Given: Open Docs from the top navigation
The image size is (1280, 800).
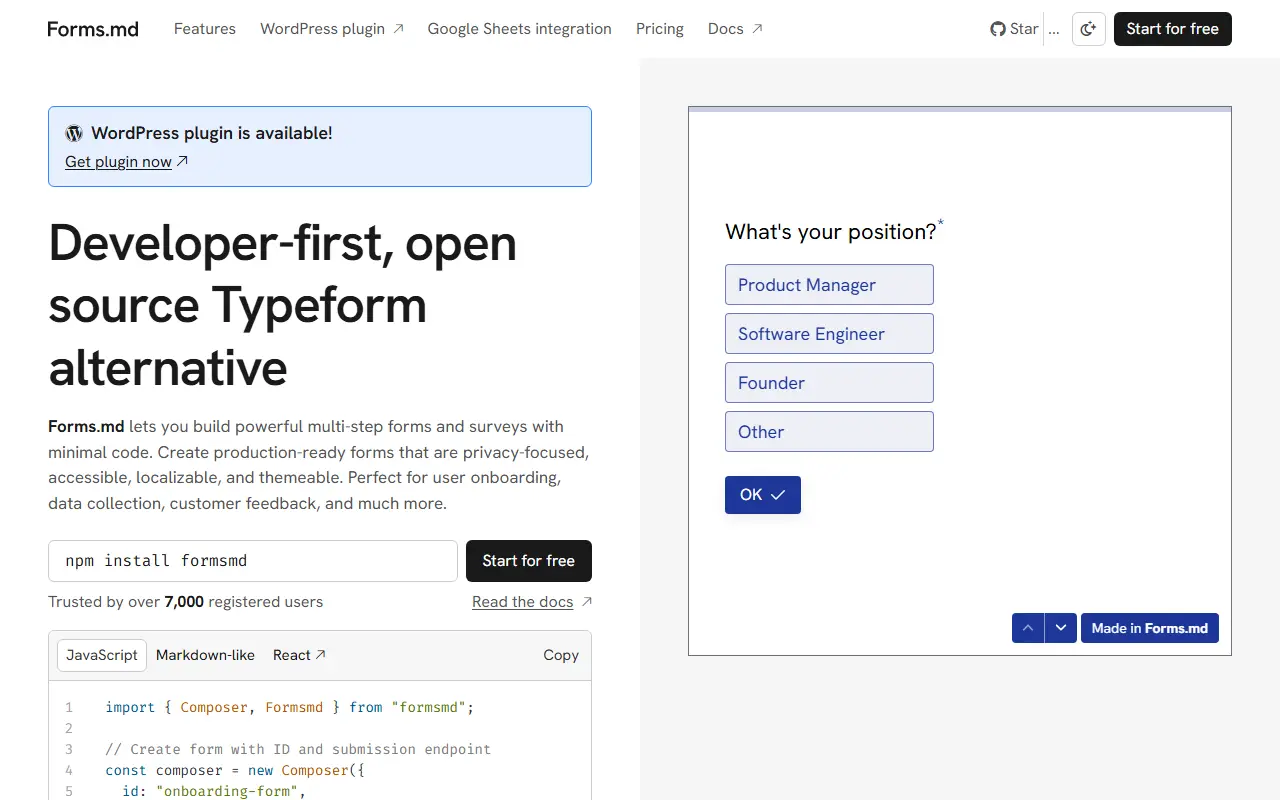Looking at the screenshot, I should (x=735, y=29).
